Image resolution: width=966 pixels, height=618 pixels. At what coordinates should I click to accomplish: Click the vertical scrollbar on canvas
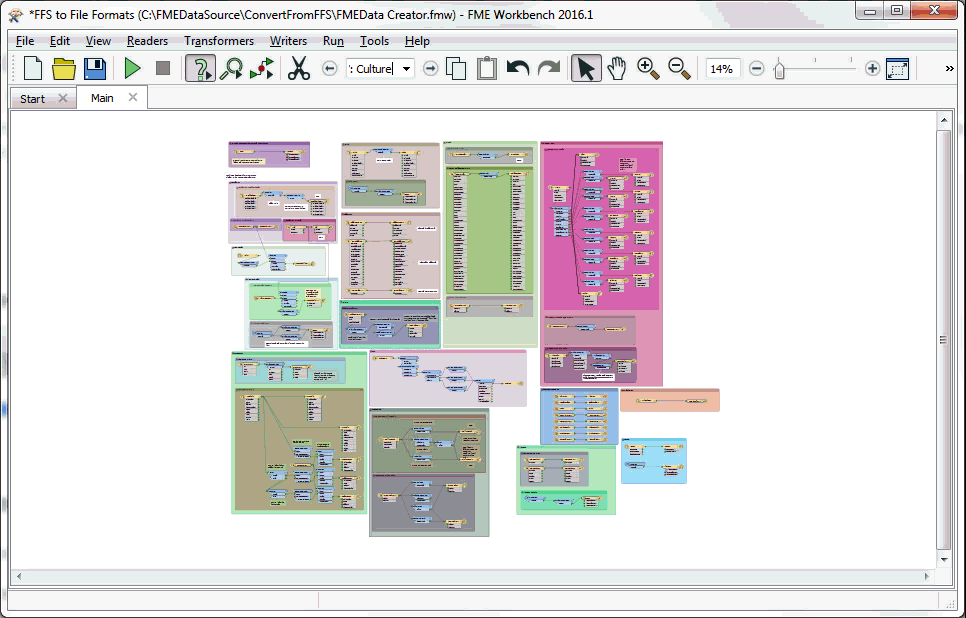(x=943, y=340)
